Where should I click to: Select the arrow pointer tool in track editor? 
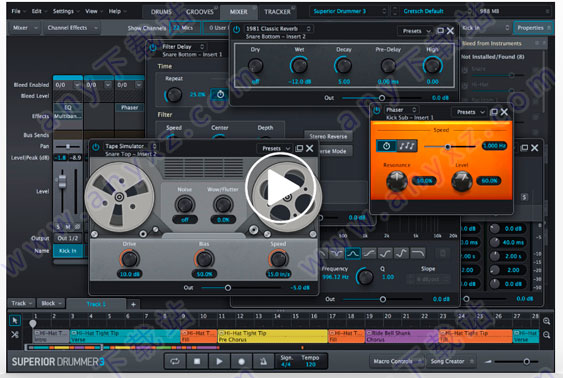pyautogui.click(x=15, y=320)
